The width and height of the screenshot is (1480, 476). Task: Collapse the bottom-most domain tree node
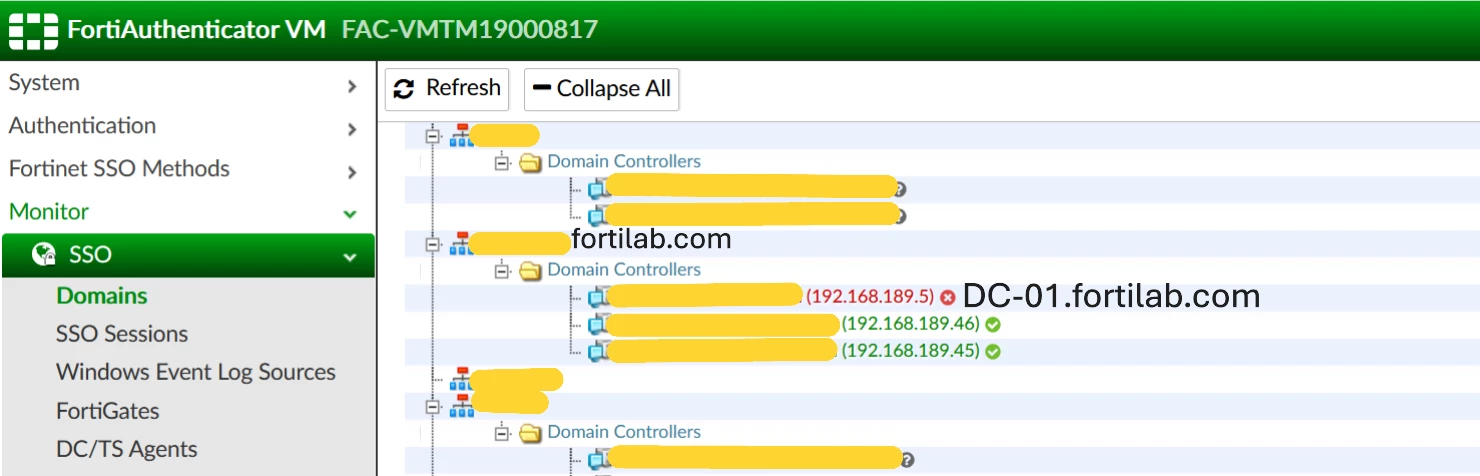click(x=432, y=406)
